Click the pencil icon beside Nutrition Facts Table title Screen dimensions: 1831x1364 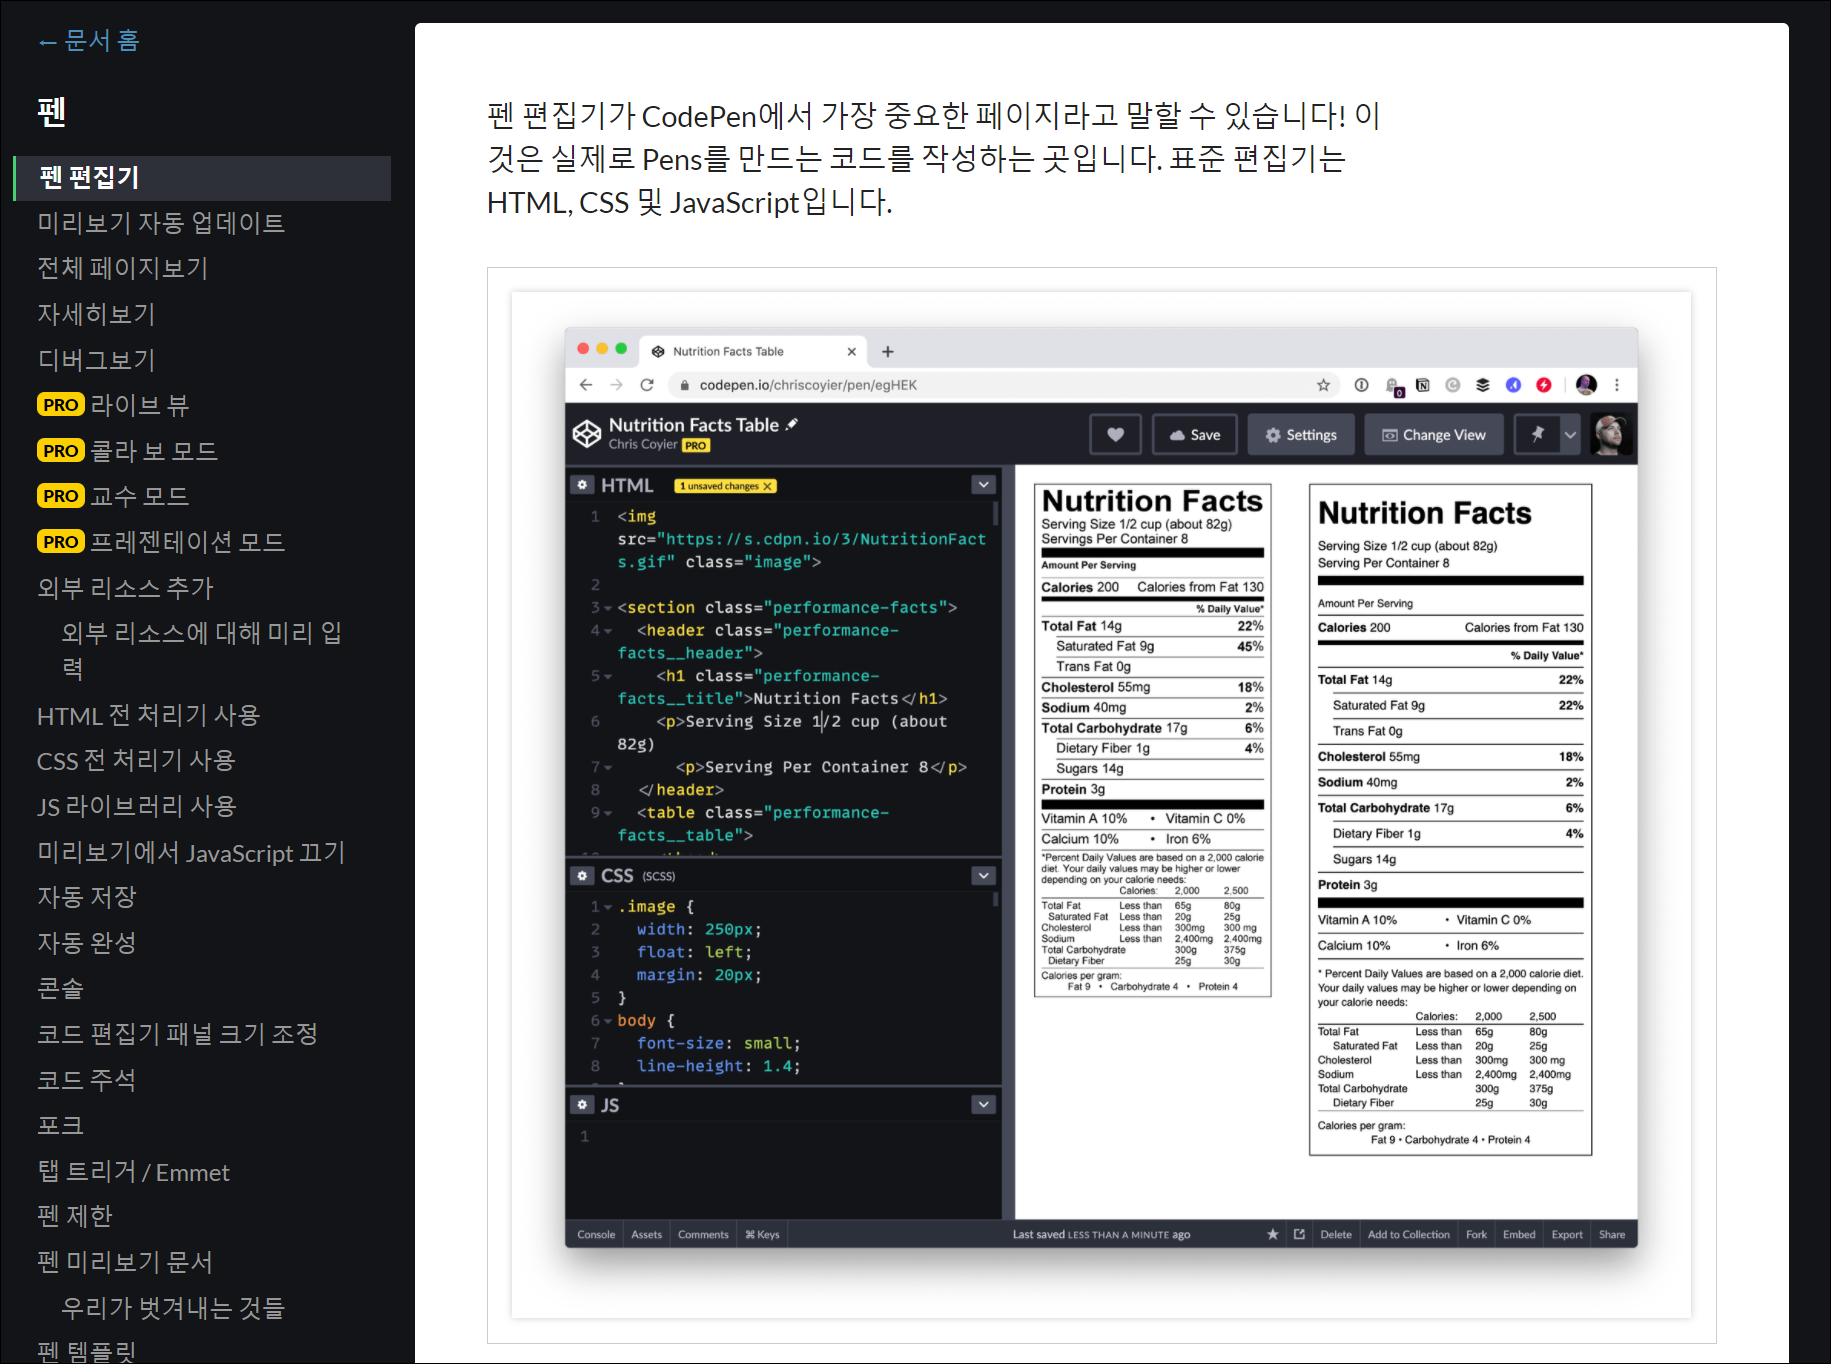point(792,425)
